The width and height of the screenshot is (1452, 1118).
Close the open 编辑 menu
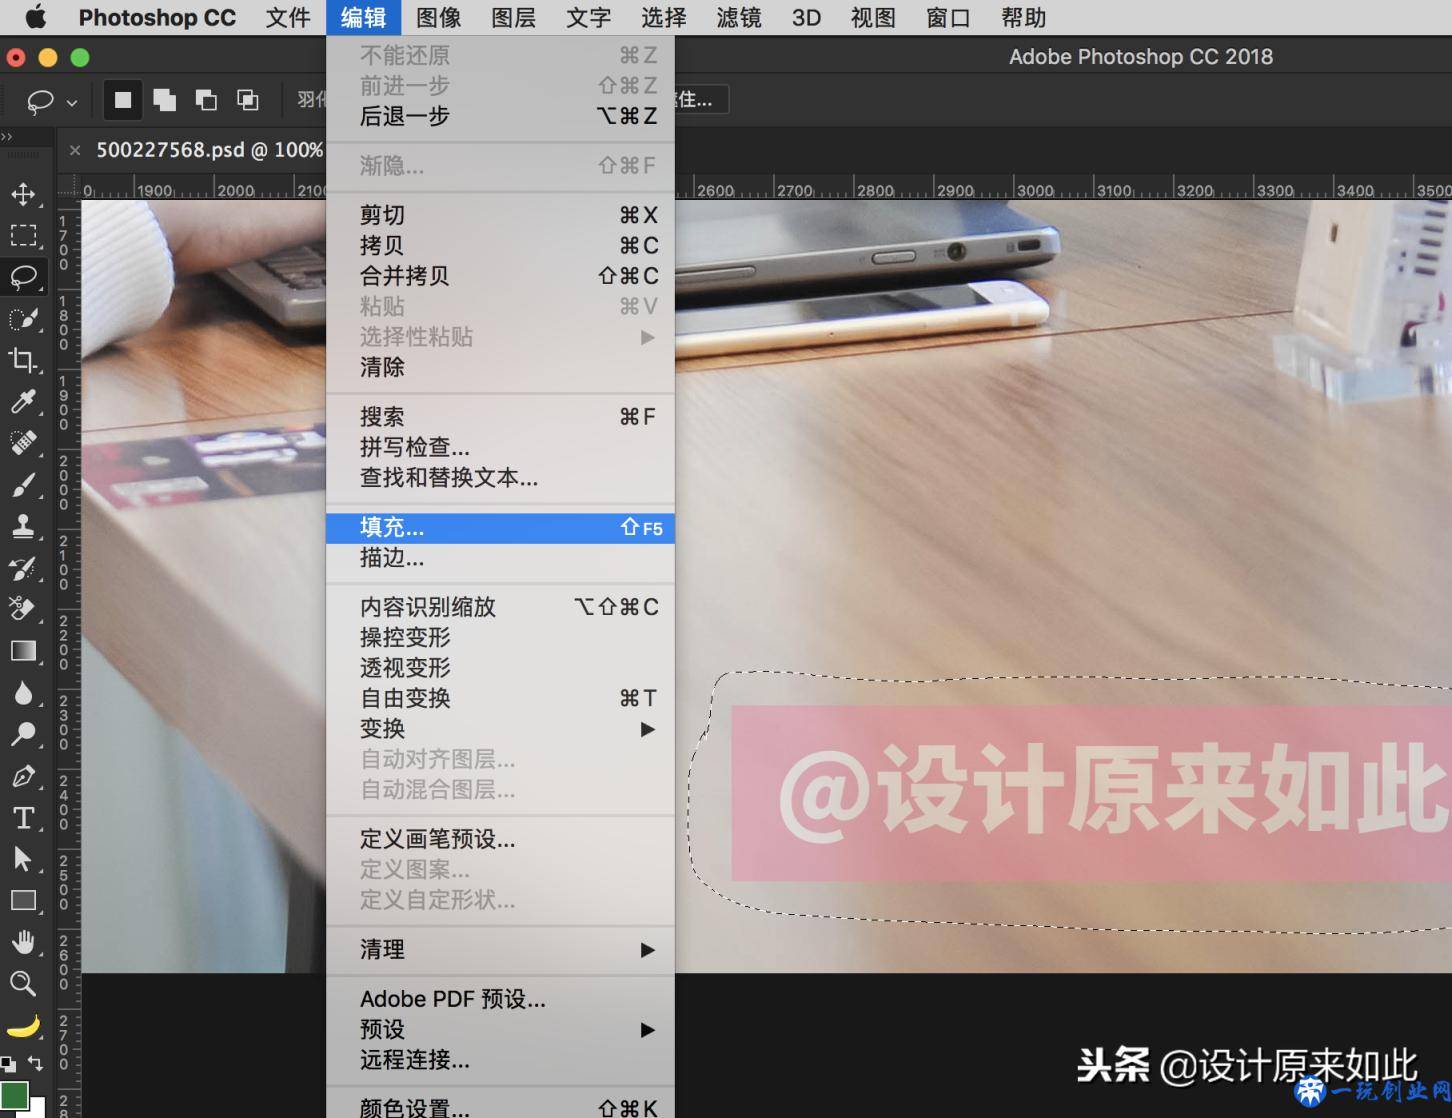click(x=363, y=17)
